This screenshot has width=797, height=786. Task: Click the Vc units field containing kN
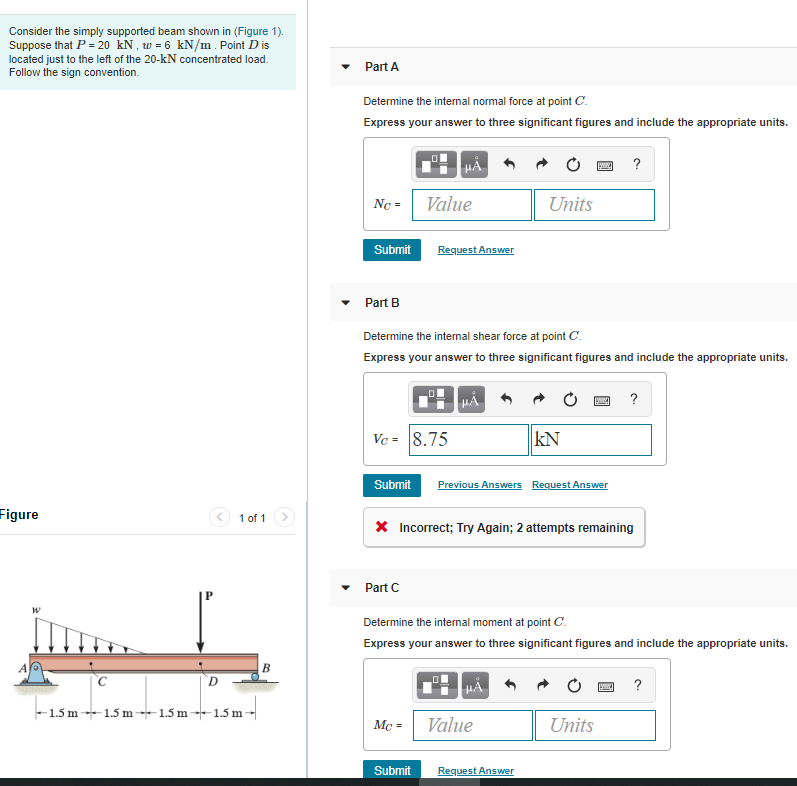(591, 440)
